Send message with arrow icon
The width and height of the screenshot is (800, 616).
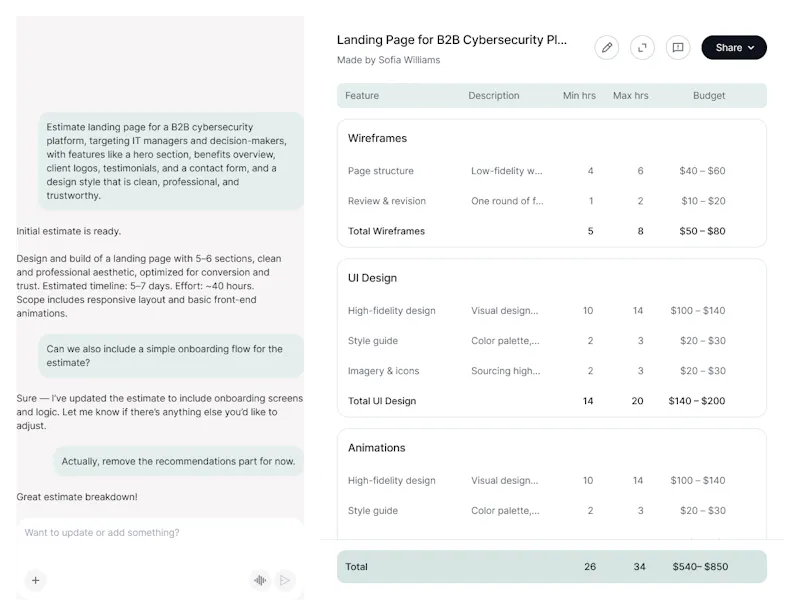coord(285,580)
